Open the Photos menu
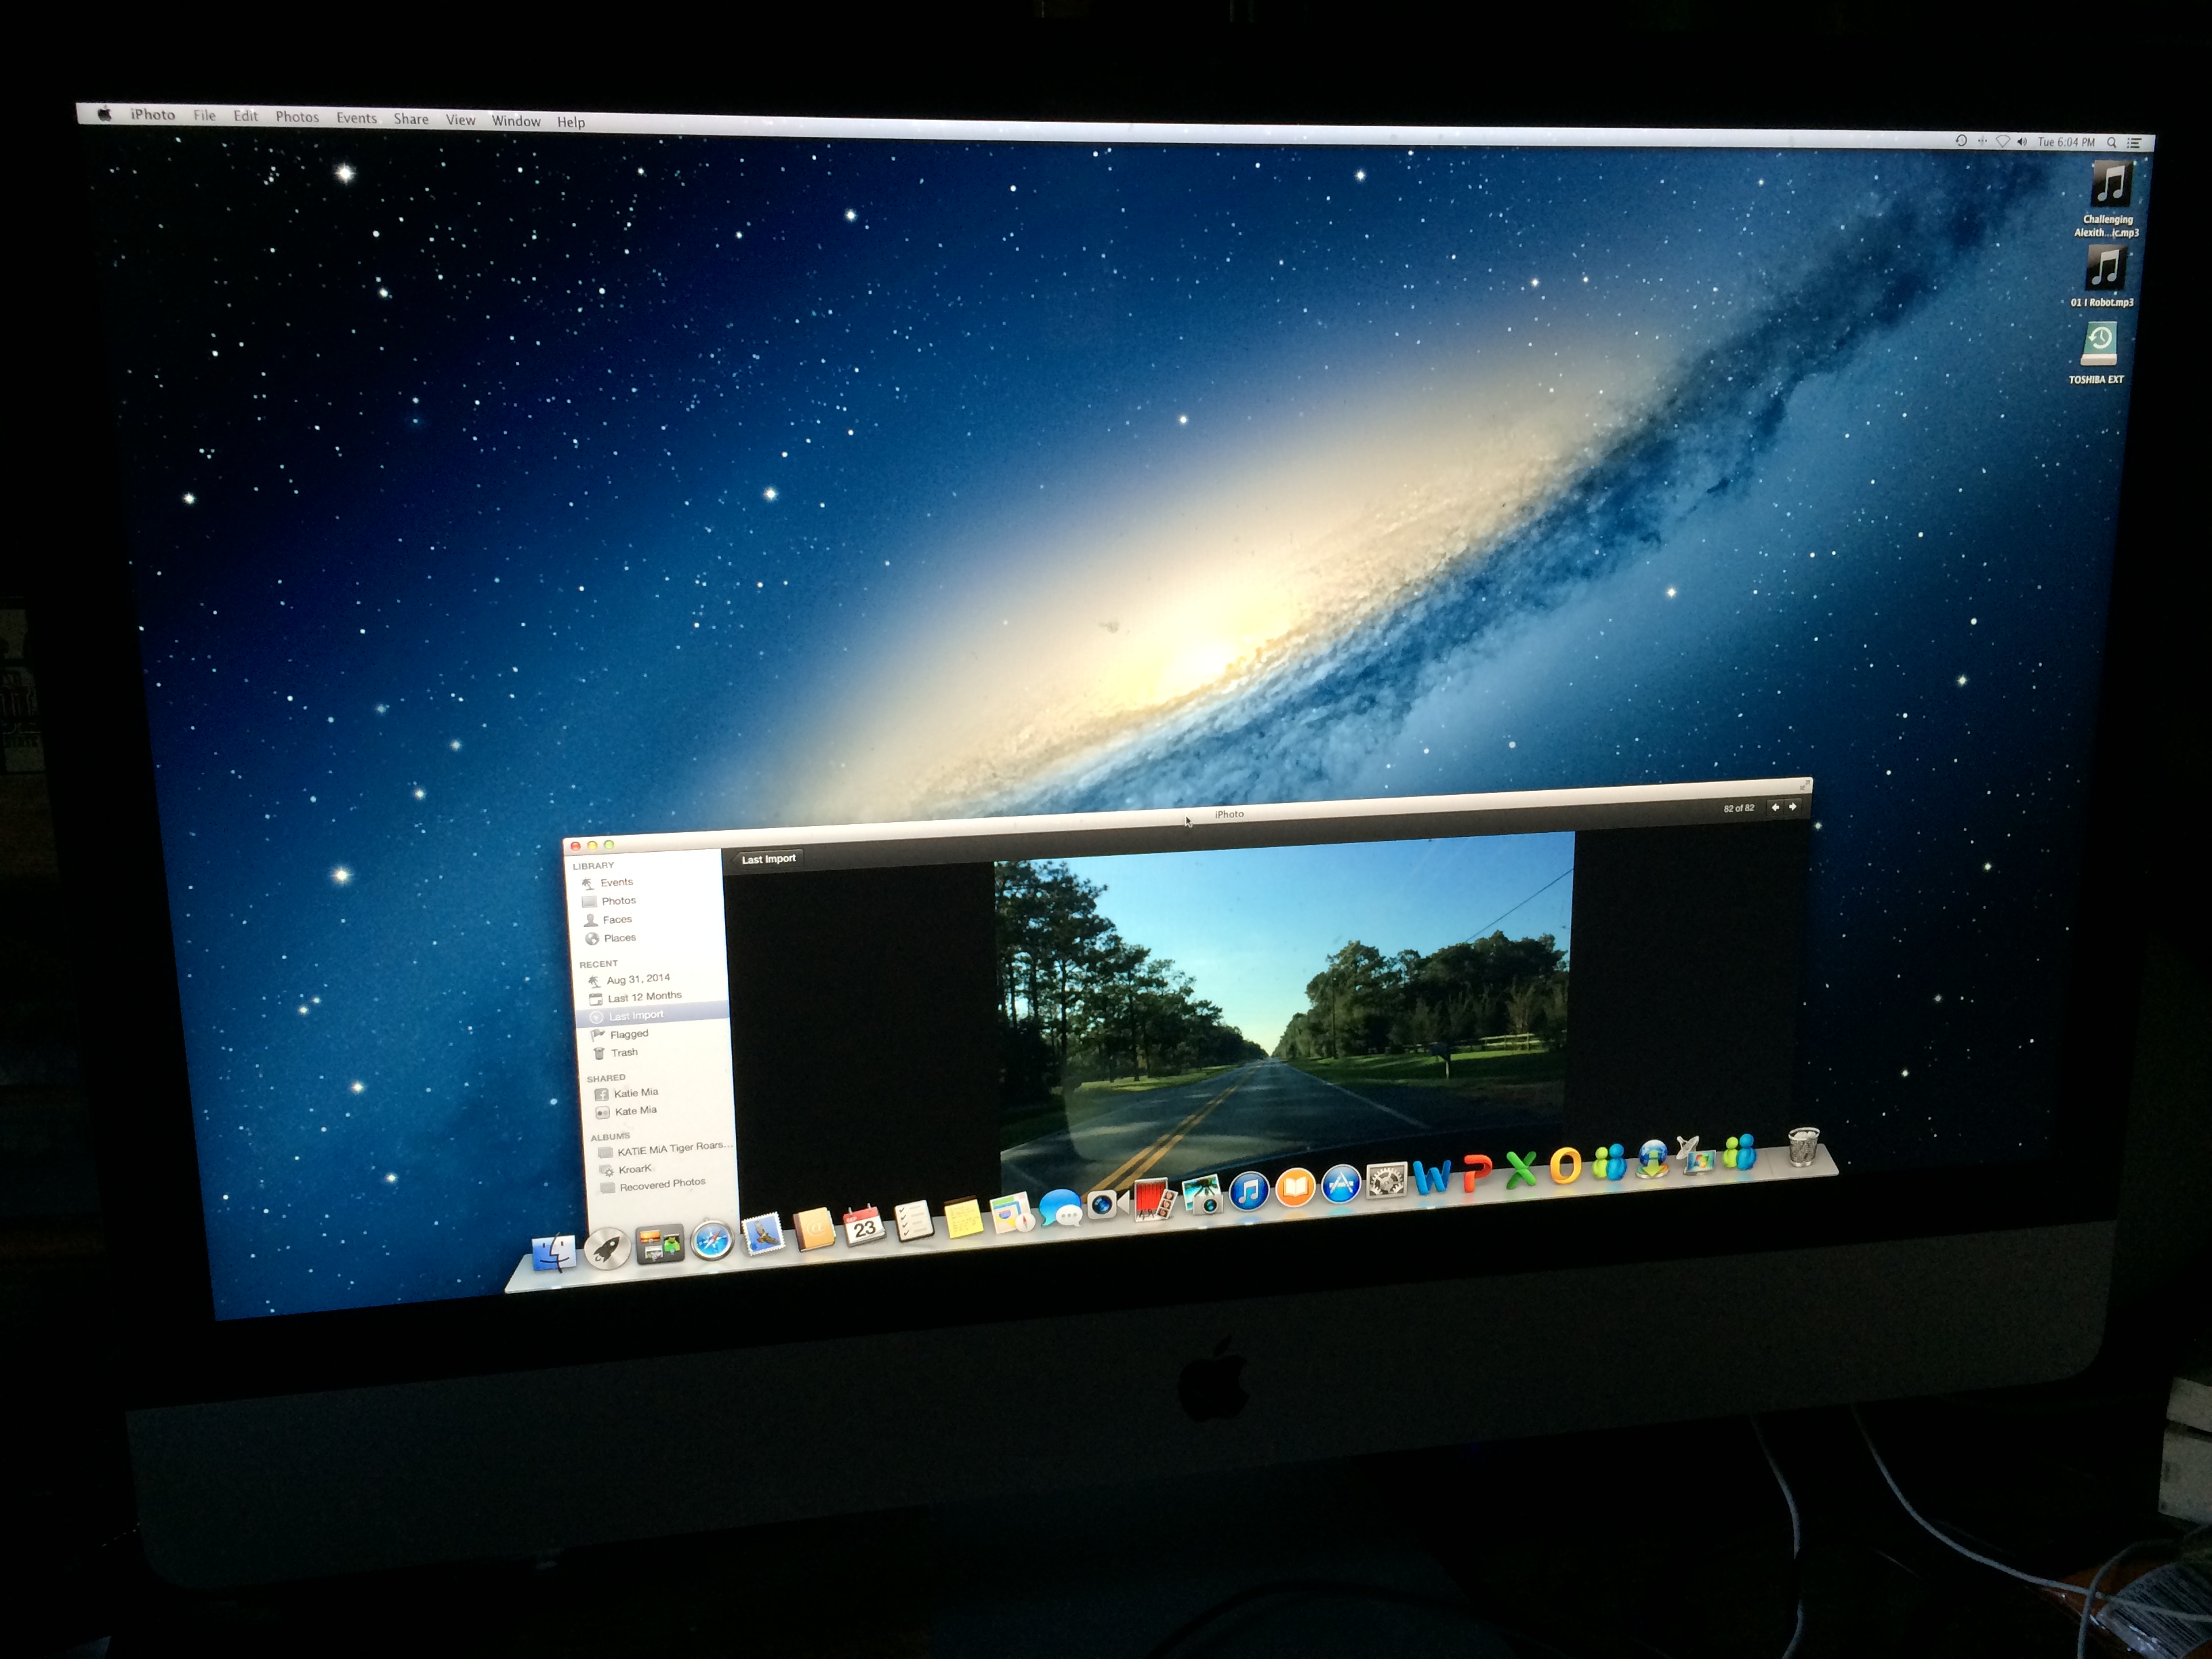The image size is (2212, 1659). [x=297, y=117]
